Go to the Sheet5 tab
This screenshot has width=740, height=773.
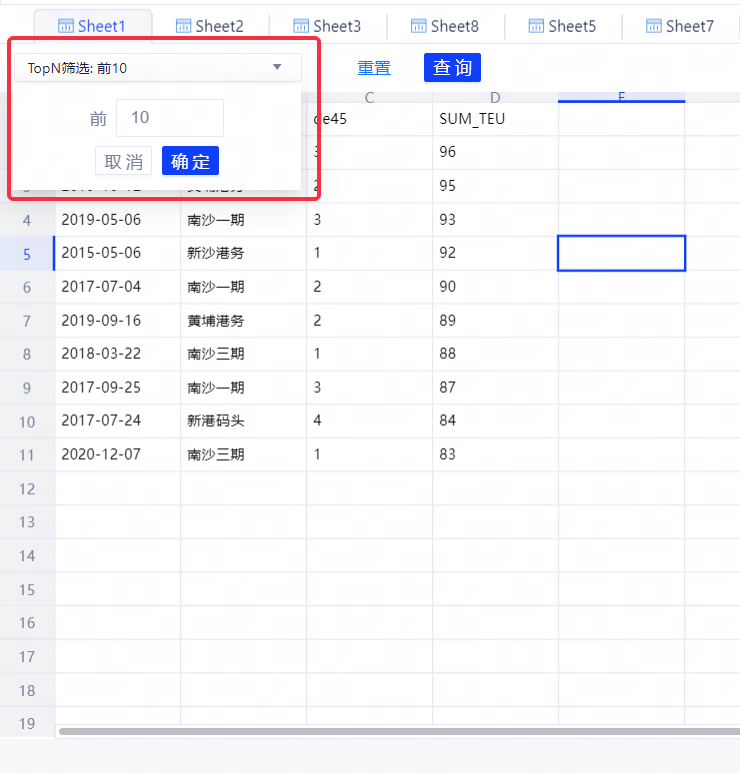562,26
